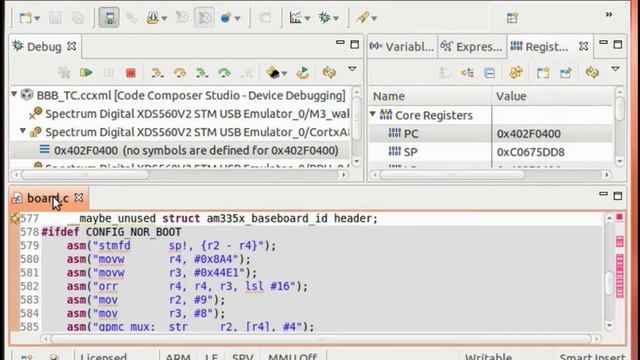
Task: Click the green Assembly Step Into icon
Action: (x=202, y=73)
